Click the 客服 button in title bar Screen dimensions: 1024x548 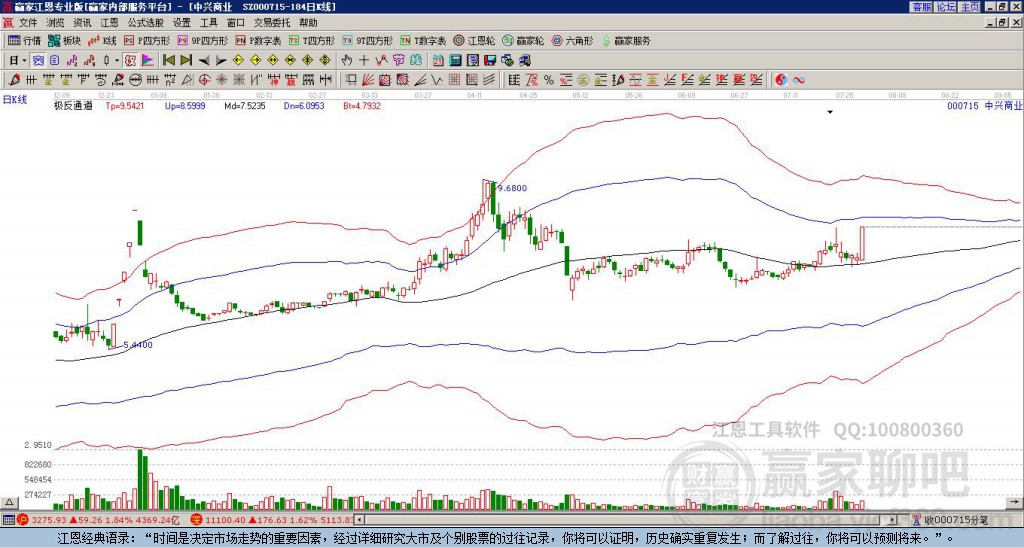(921, 7)
